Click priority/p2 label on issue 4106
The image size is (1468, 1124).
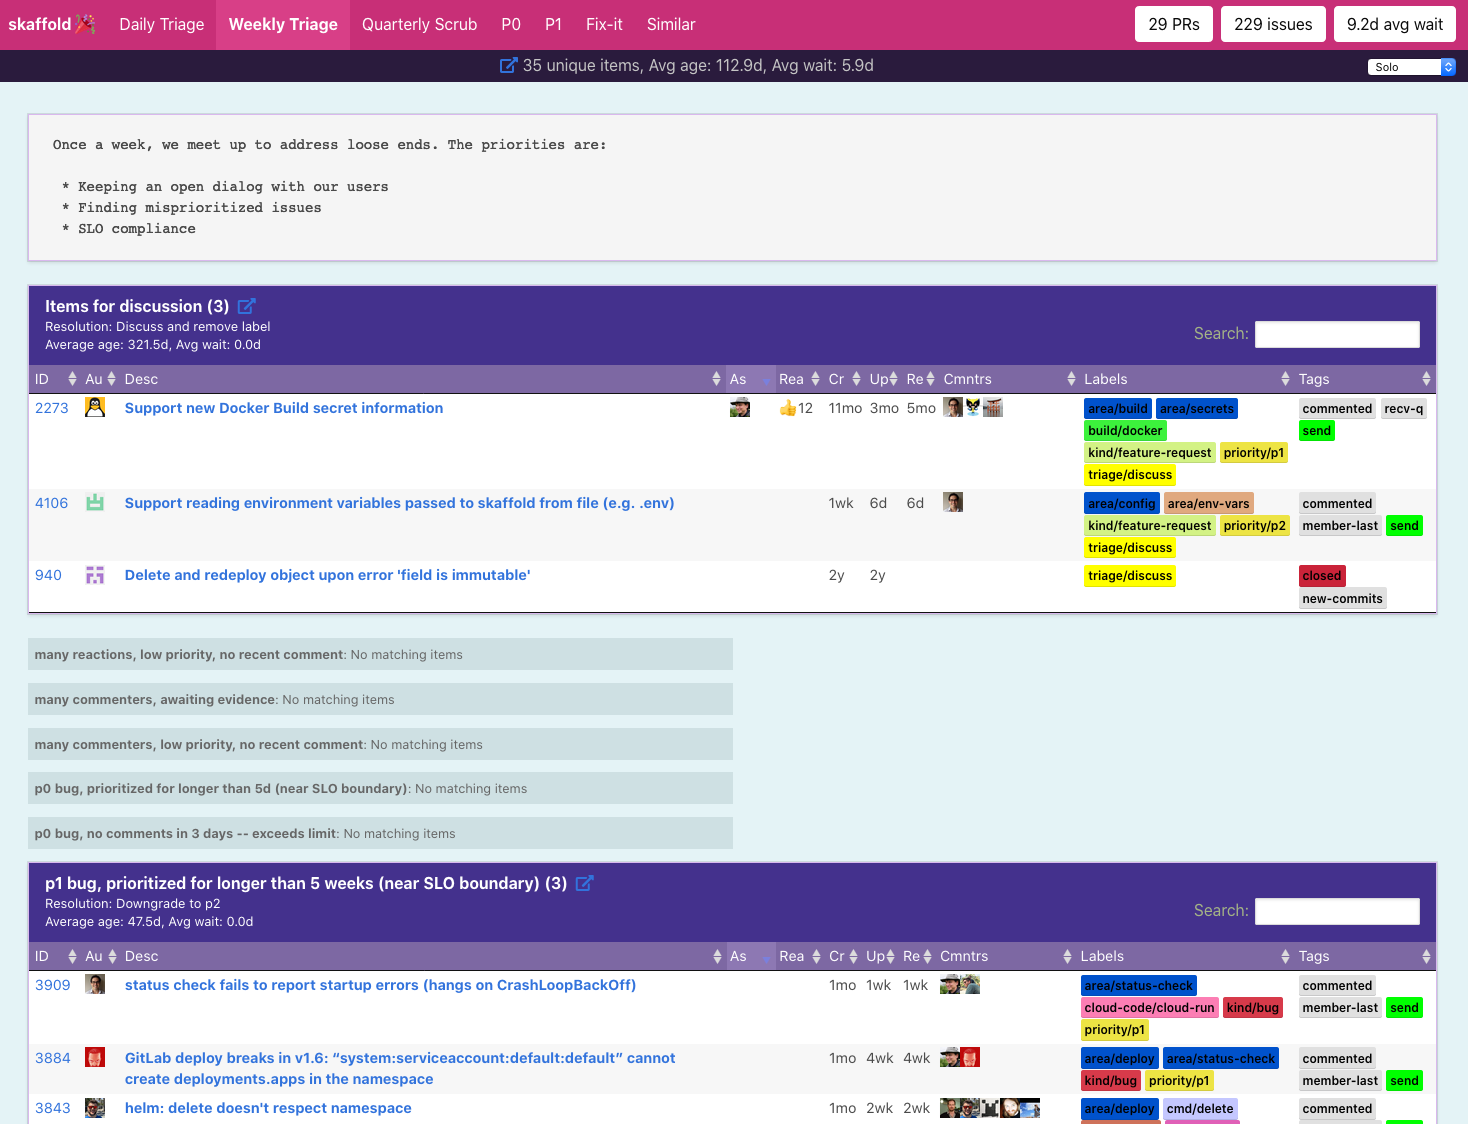1254,525
